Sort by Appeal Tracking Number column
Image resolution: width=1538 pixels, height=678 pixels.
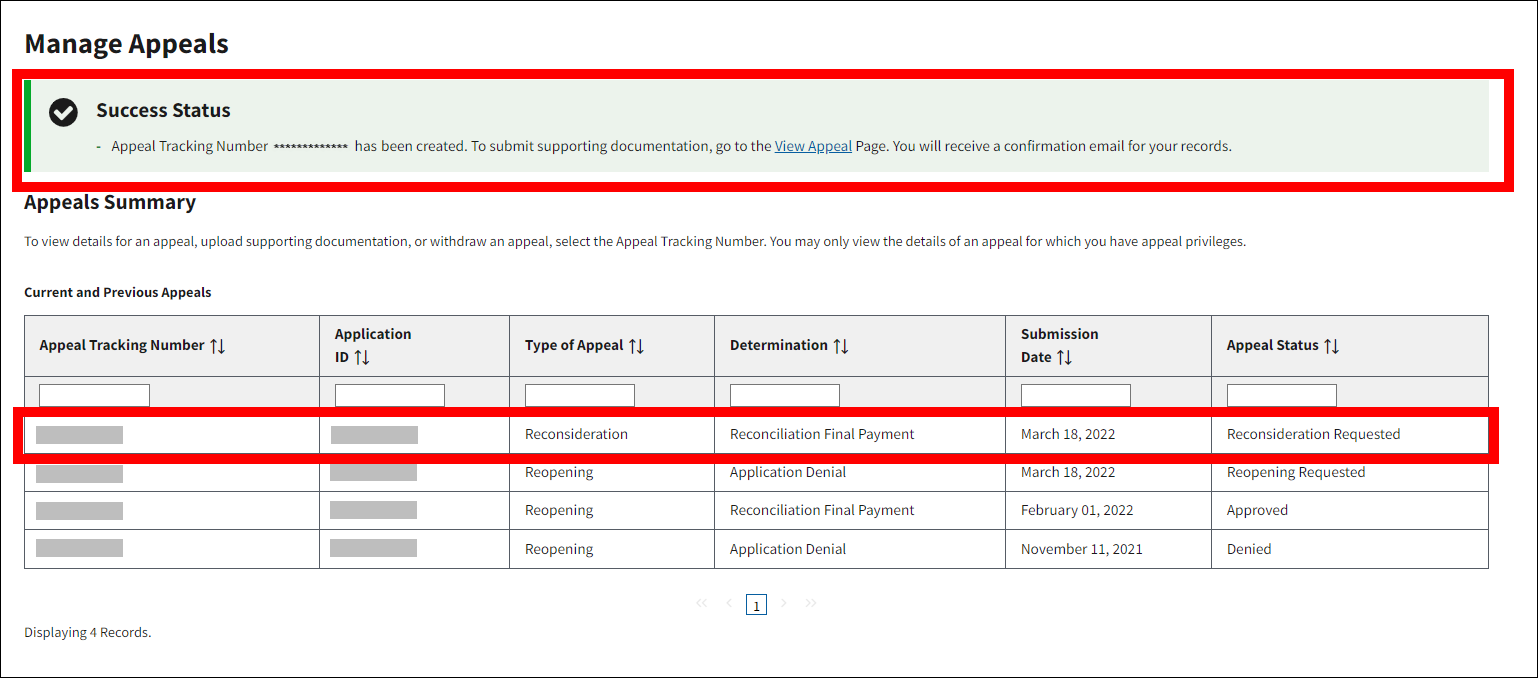pos(218,346)
